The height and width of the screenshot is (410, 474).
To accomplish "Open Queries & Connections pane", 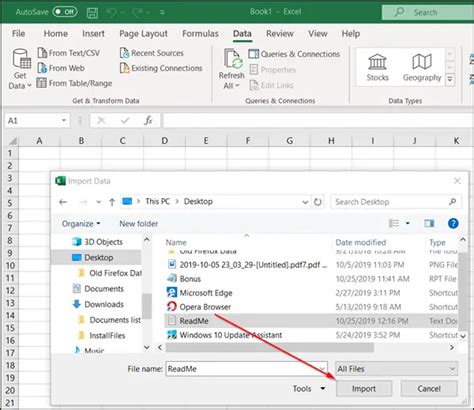I will 294,54.
